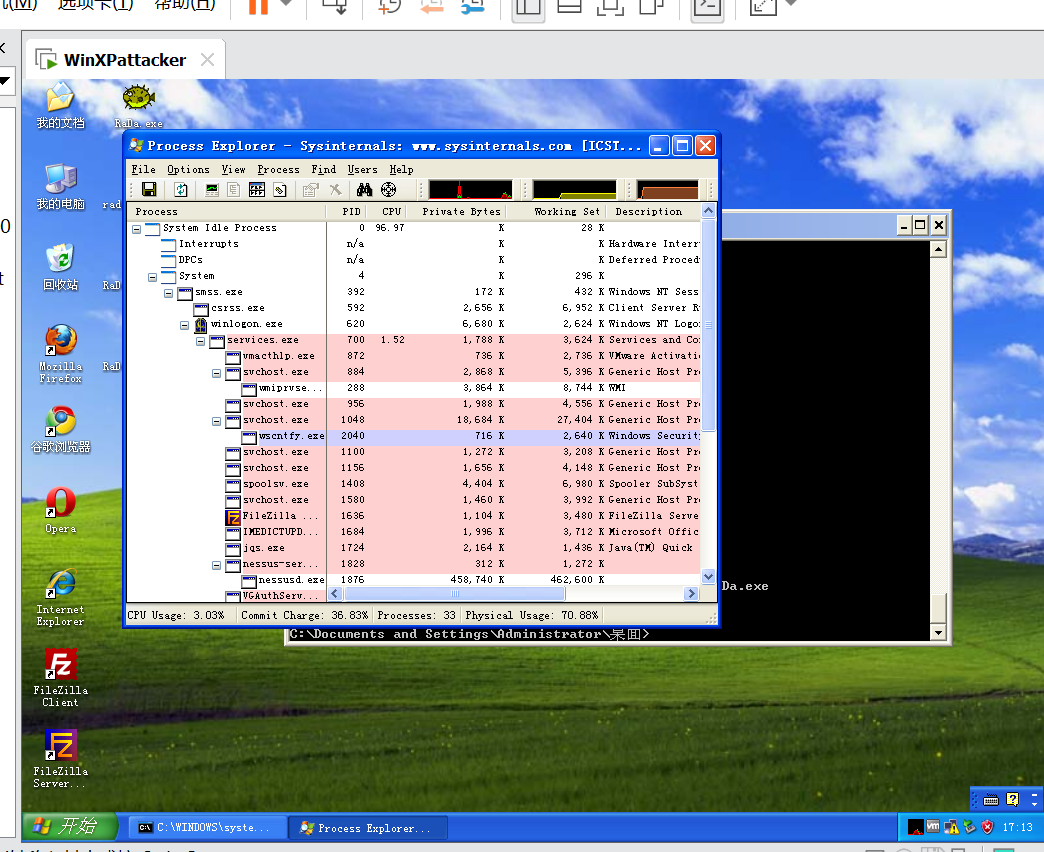Select the spoolsv.exe process row
Viewport: 1044px width, 852px height.
point(413,484)
